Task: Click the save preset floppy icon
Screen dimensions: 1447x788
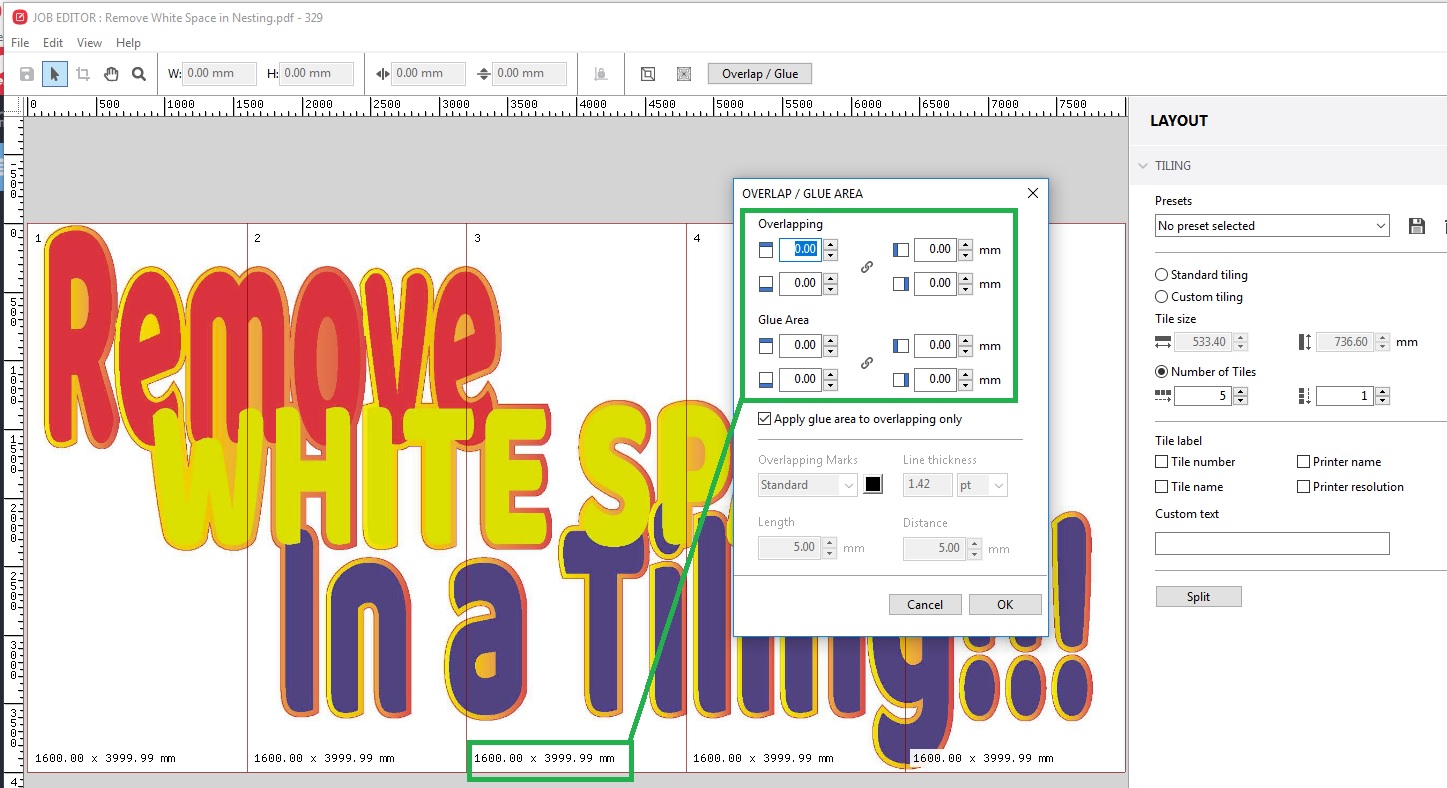Action: 1417,225
